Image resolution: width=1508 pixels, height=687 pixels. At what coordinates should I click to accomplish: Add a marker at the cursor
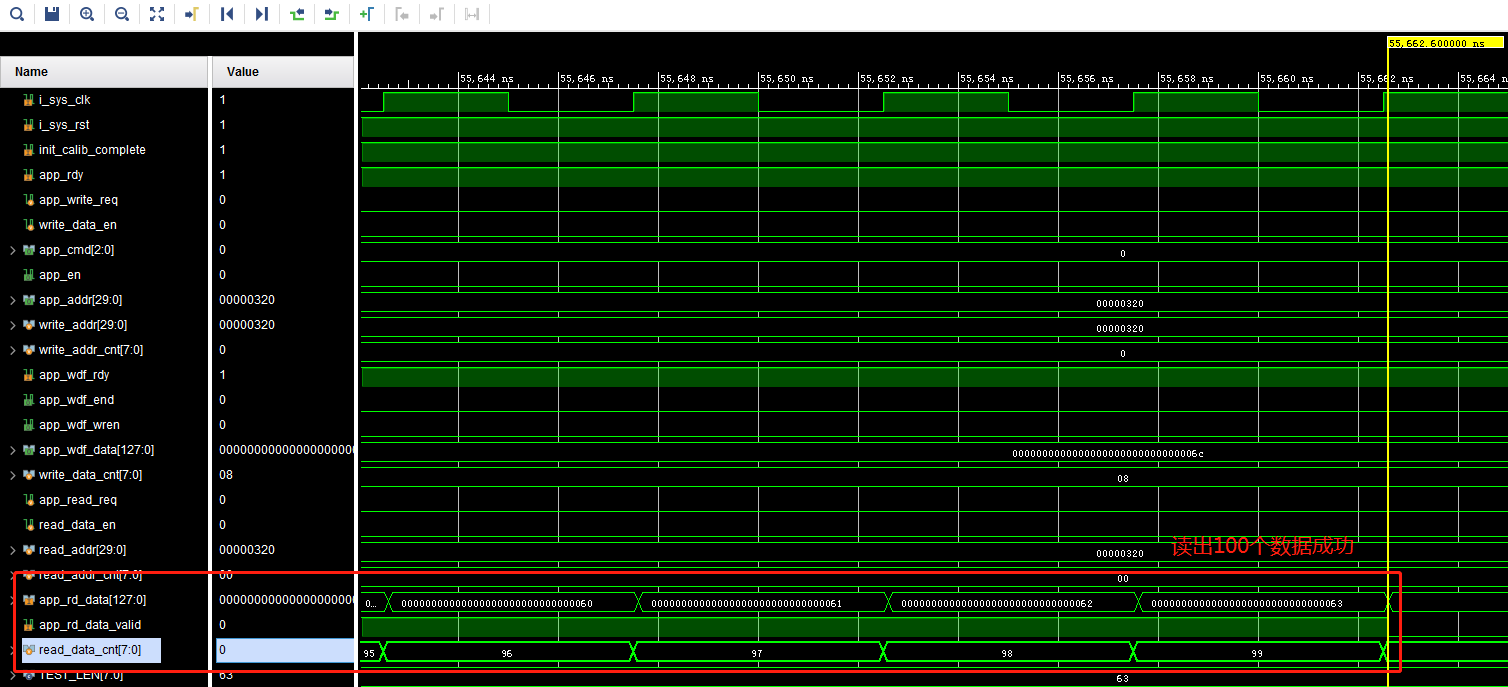(x=366, y=14)
